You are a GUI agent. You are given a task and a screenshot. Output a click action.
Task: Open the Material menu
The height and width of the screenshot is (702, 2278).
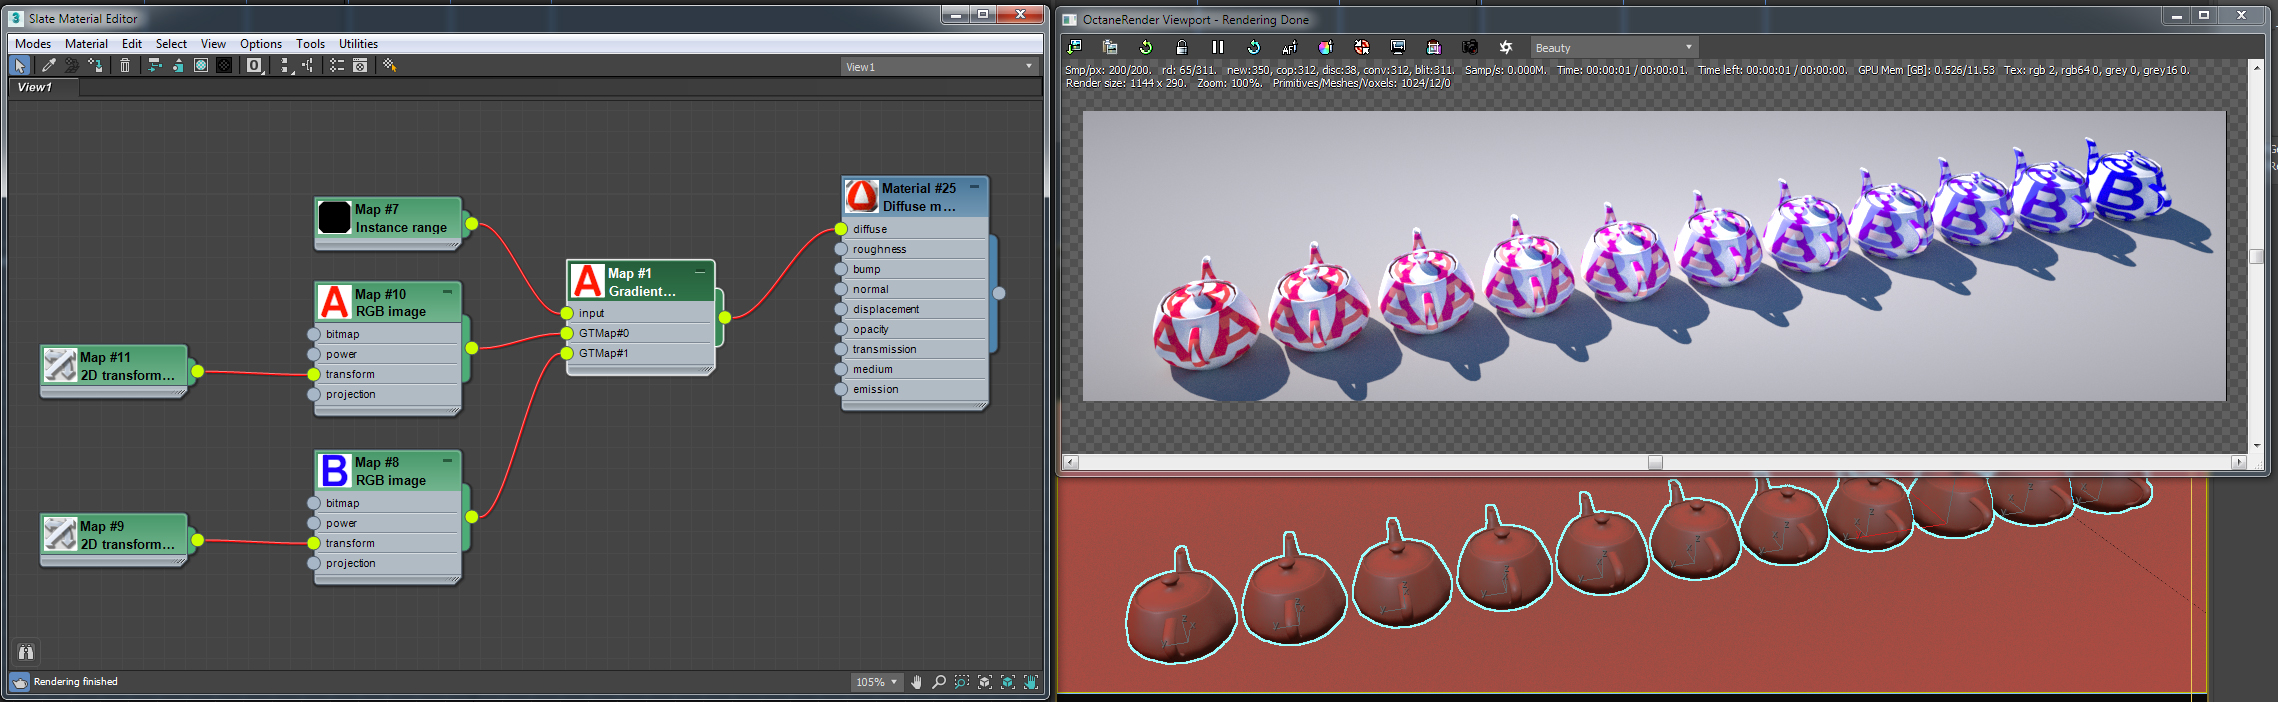click(x=86, y=44)
